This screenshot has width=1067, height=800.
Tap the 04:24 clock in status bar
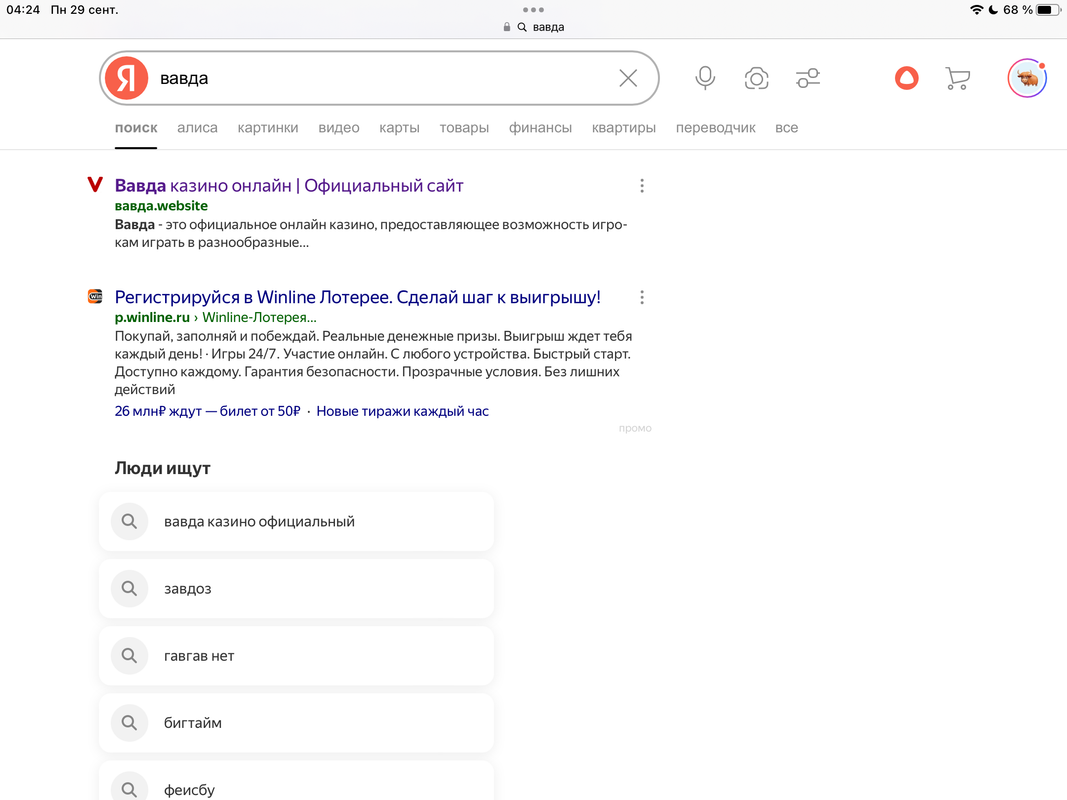(x=23, y=10)
